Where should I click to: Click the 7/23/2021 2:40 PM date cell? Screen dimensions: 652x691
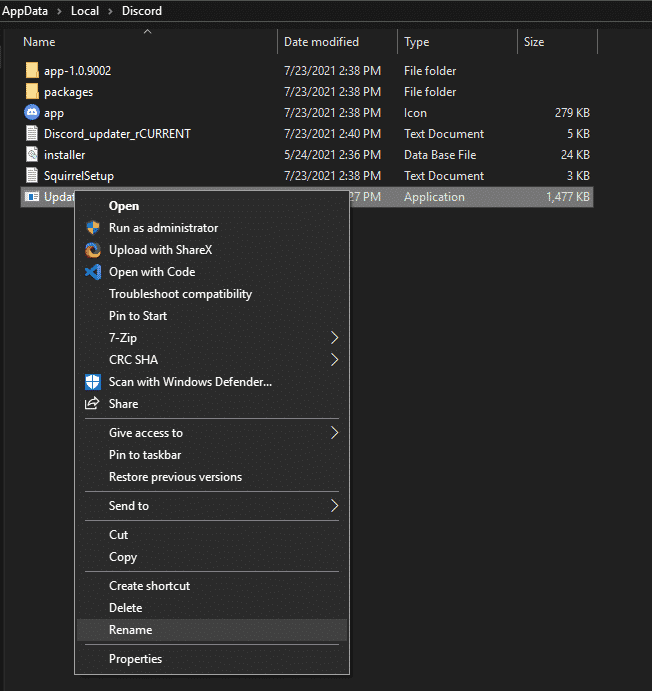coord(332,134)
